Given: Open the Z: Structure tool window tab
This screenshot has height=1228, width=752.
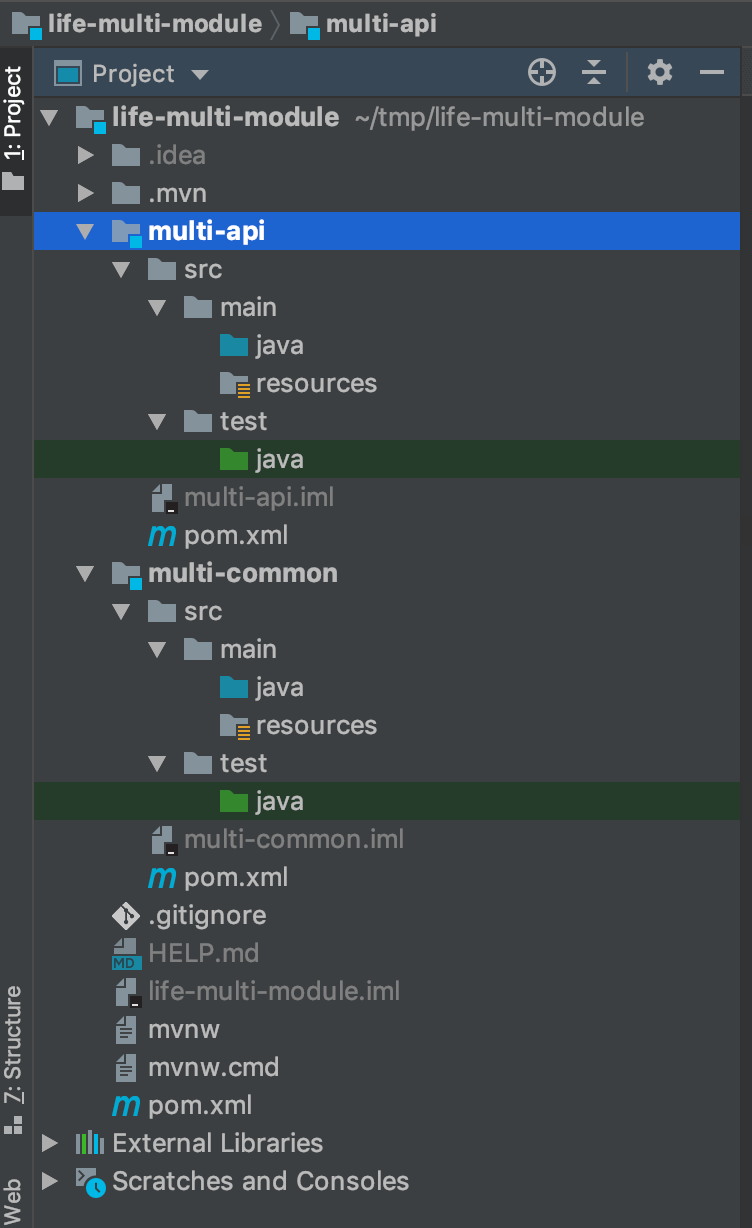Looking at the screenshot, I should tap(14, 1045).
